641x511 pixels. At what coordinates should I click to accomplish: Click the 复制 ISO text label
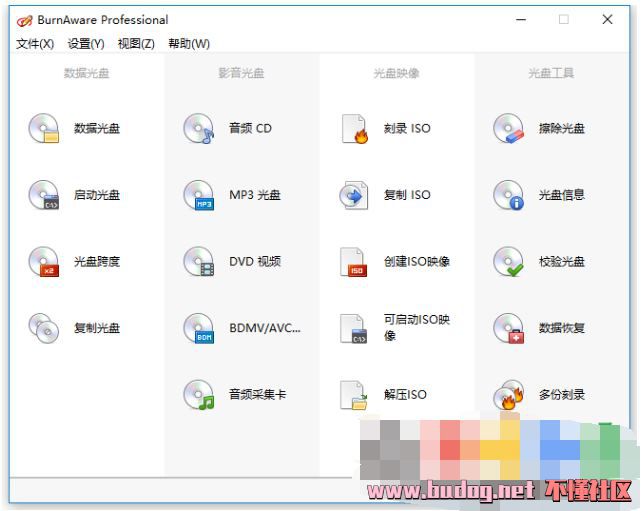coord(407,195)
